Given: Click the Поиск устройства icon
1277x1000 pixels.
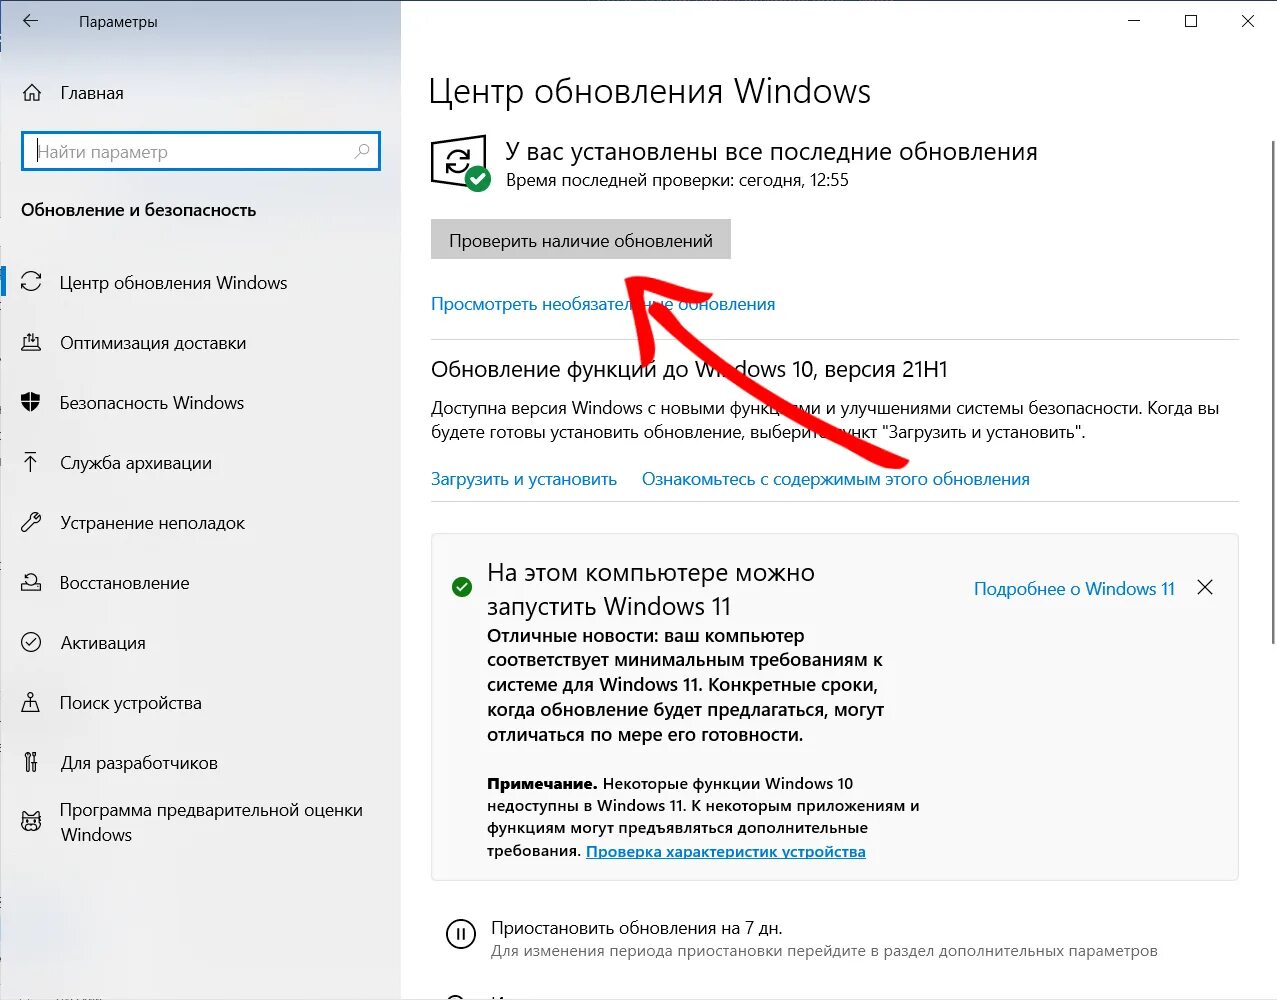Looking at the screenshot, I should pos(31,702).
